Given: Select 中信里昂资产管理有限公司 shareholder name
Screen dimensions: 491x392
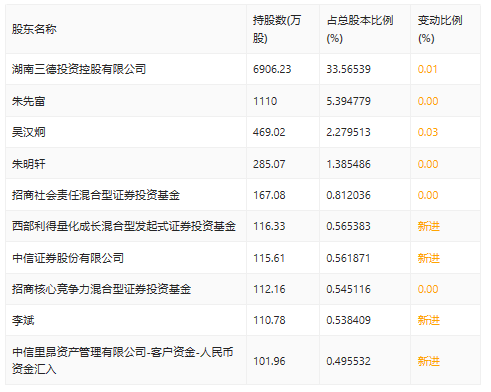Looking at the screenshot, I should point(122,361).
